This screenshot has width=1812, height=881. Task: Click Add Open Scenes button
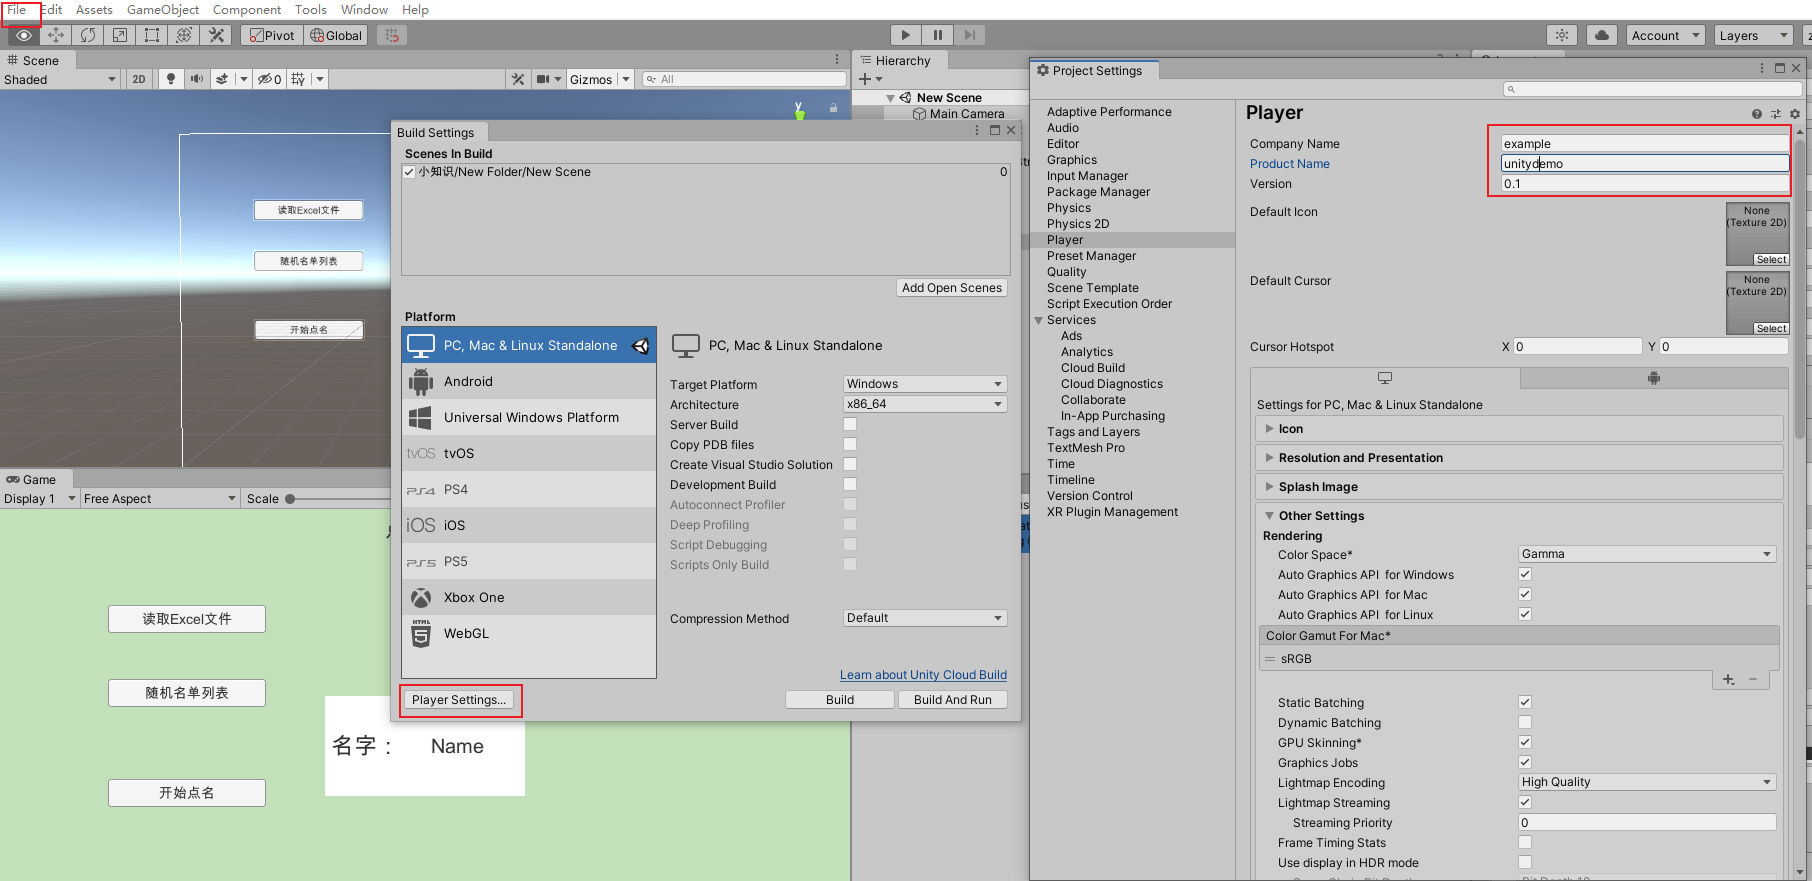(x=952, y=288)
